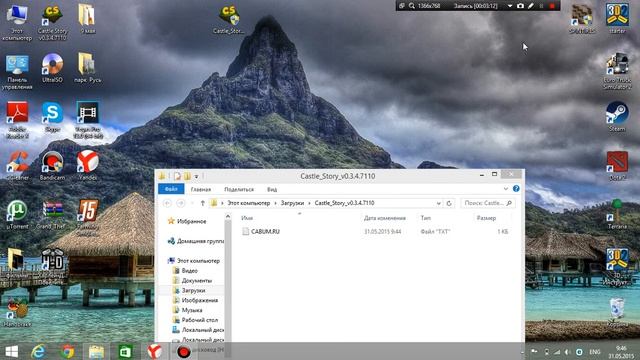Image resolution: width=640 pixels, height=360 pixels.
Task: Open the Terraria desktop shortcut
Action: 617,214
